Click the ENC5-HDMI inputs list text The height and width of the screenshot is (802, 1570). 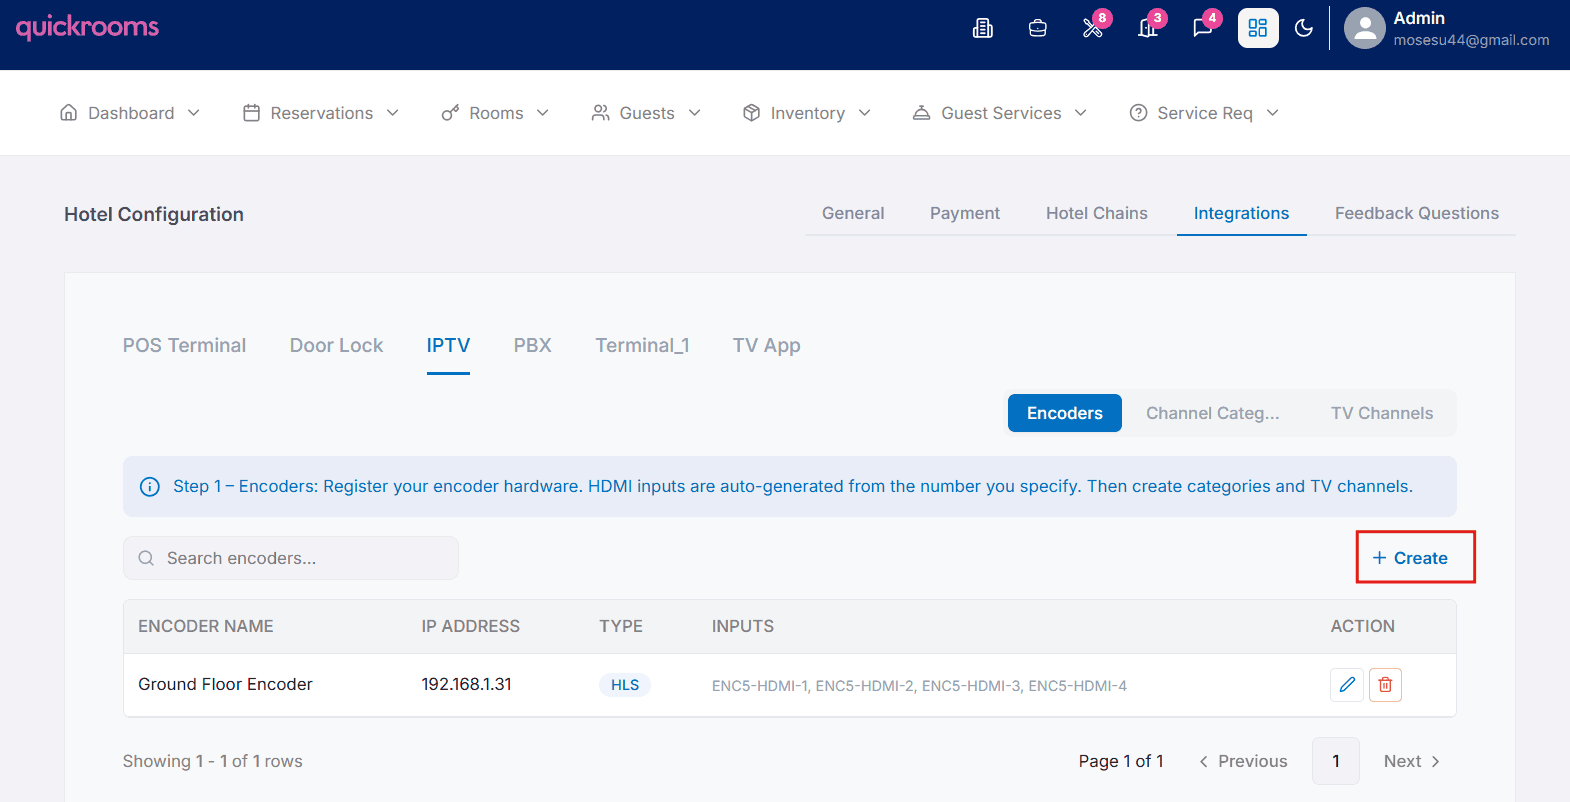click(919, 686)
